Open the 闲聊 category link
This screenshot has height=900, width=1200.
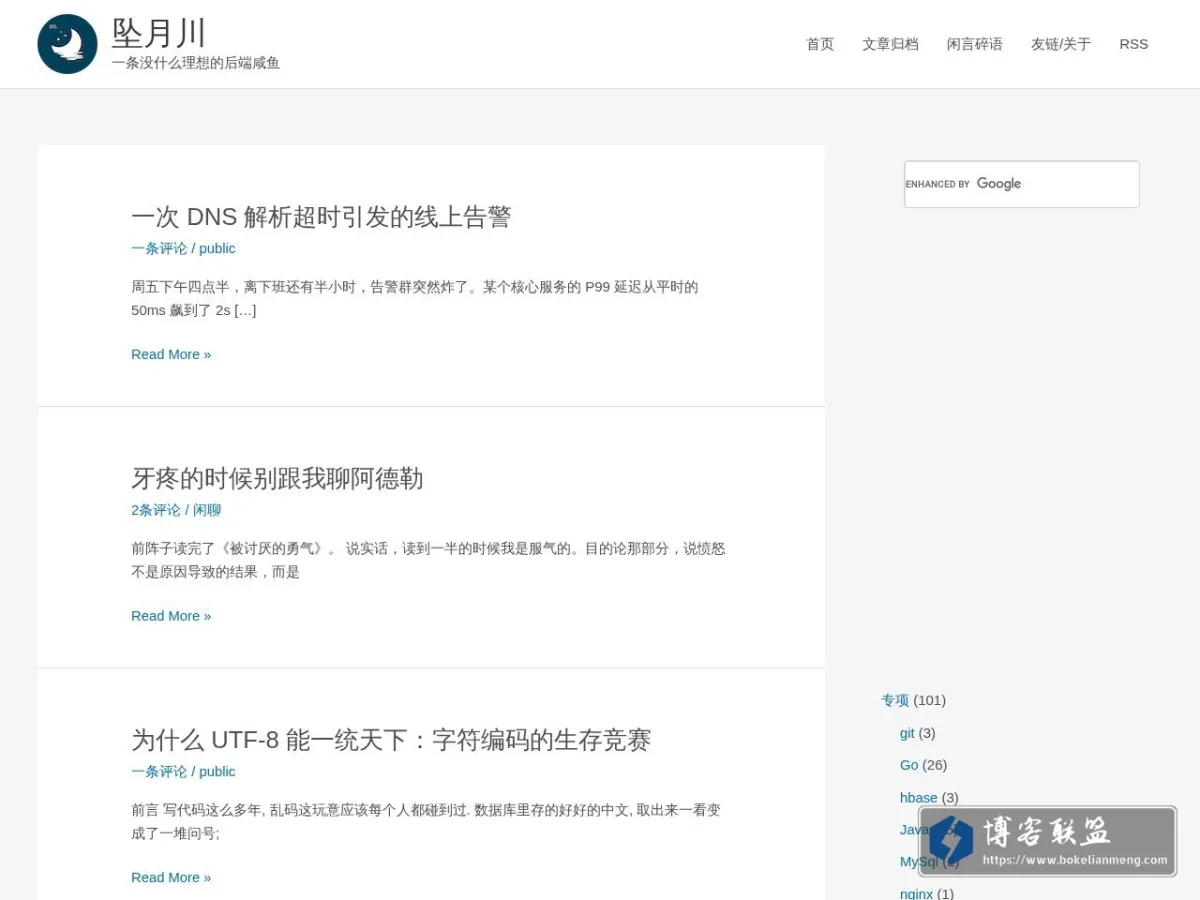click(207, 510)
